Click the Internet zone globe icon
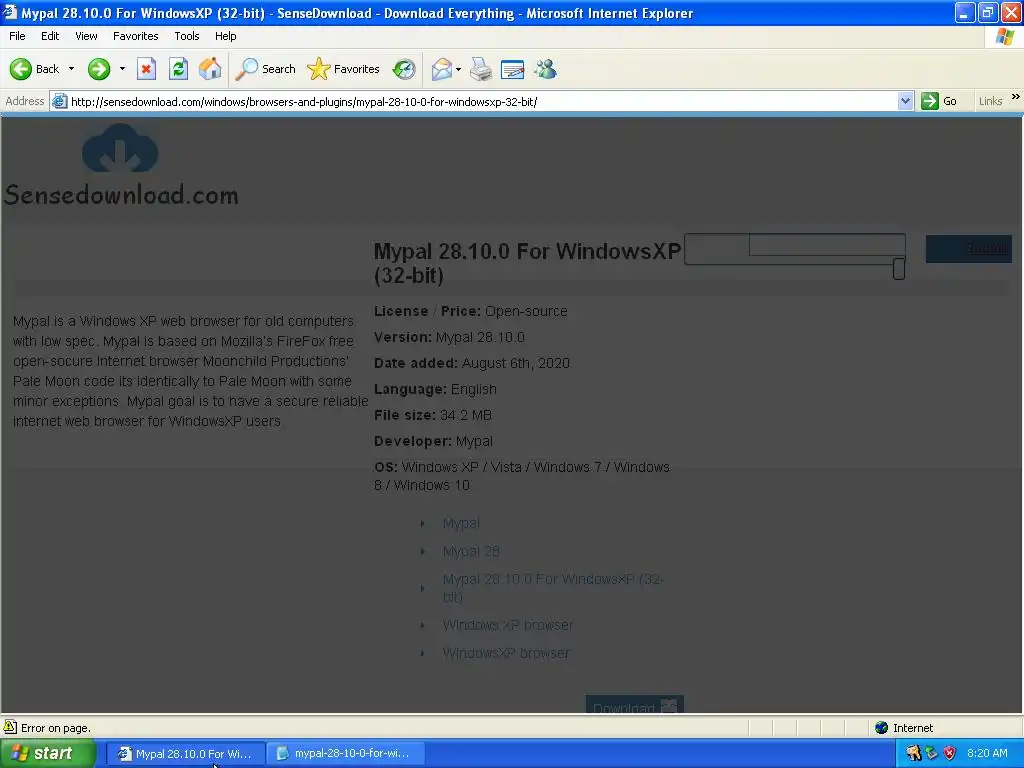The height and width of the screenshot is (768, 1024). [882, 728]
